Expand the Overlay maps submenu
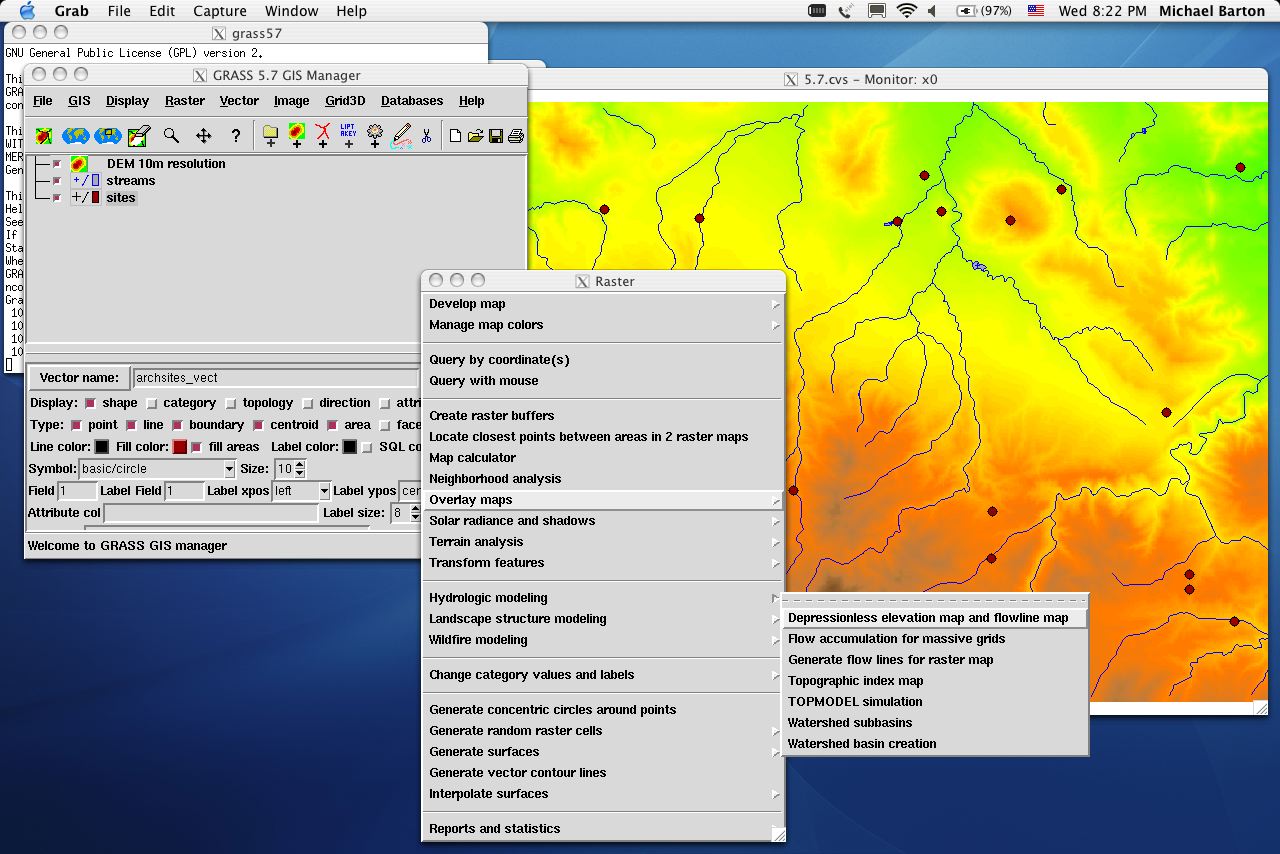 click(603, 500)
